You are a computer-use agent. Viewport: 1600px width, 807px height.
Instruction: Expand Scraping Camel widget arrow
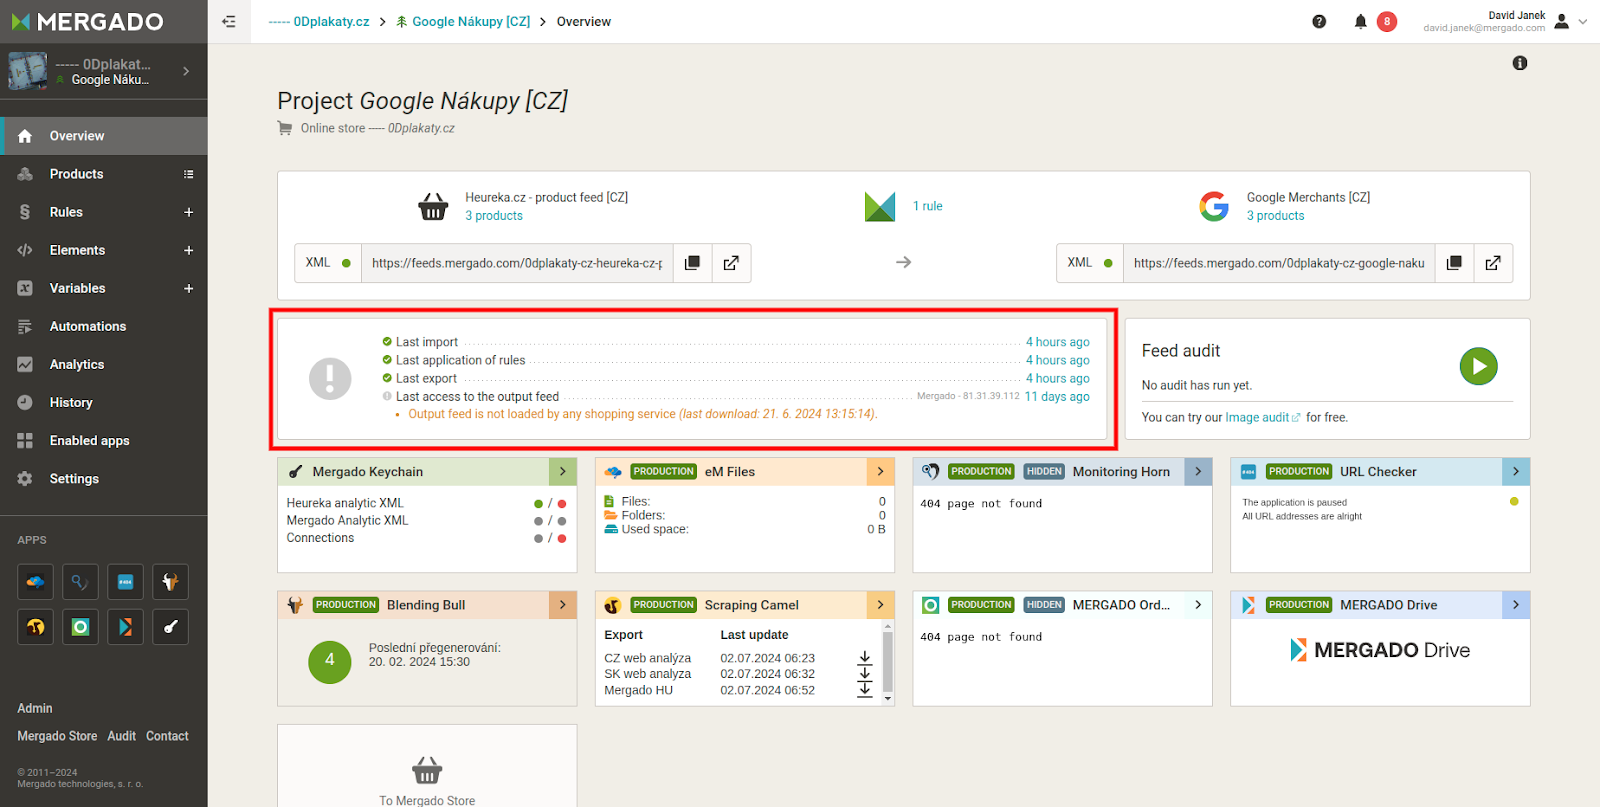point(881,605)
